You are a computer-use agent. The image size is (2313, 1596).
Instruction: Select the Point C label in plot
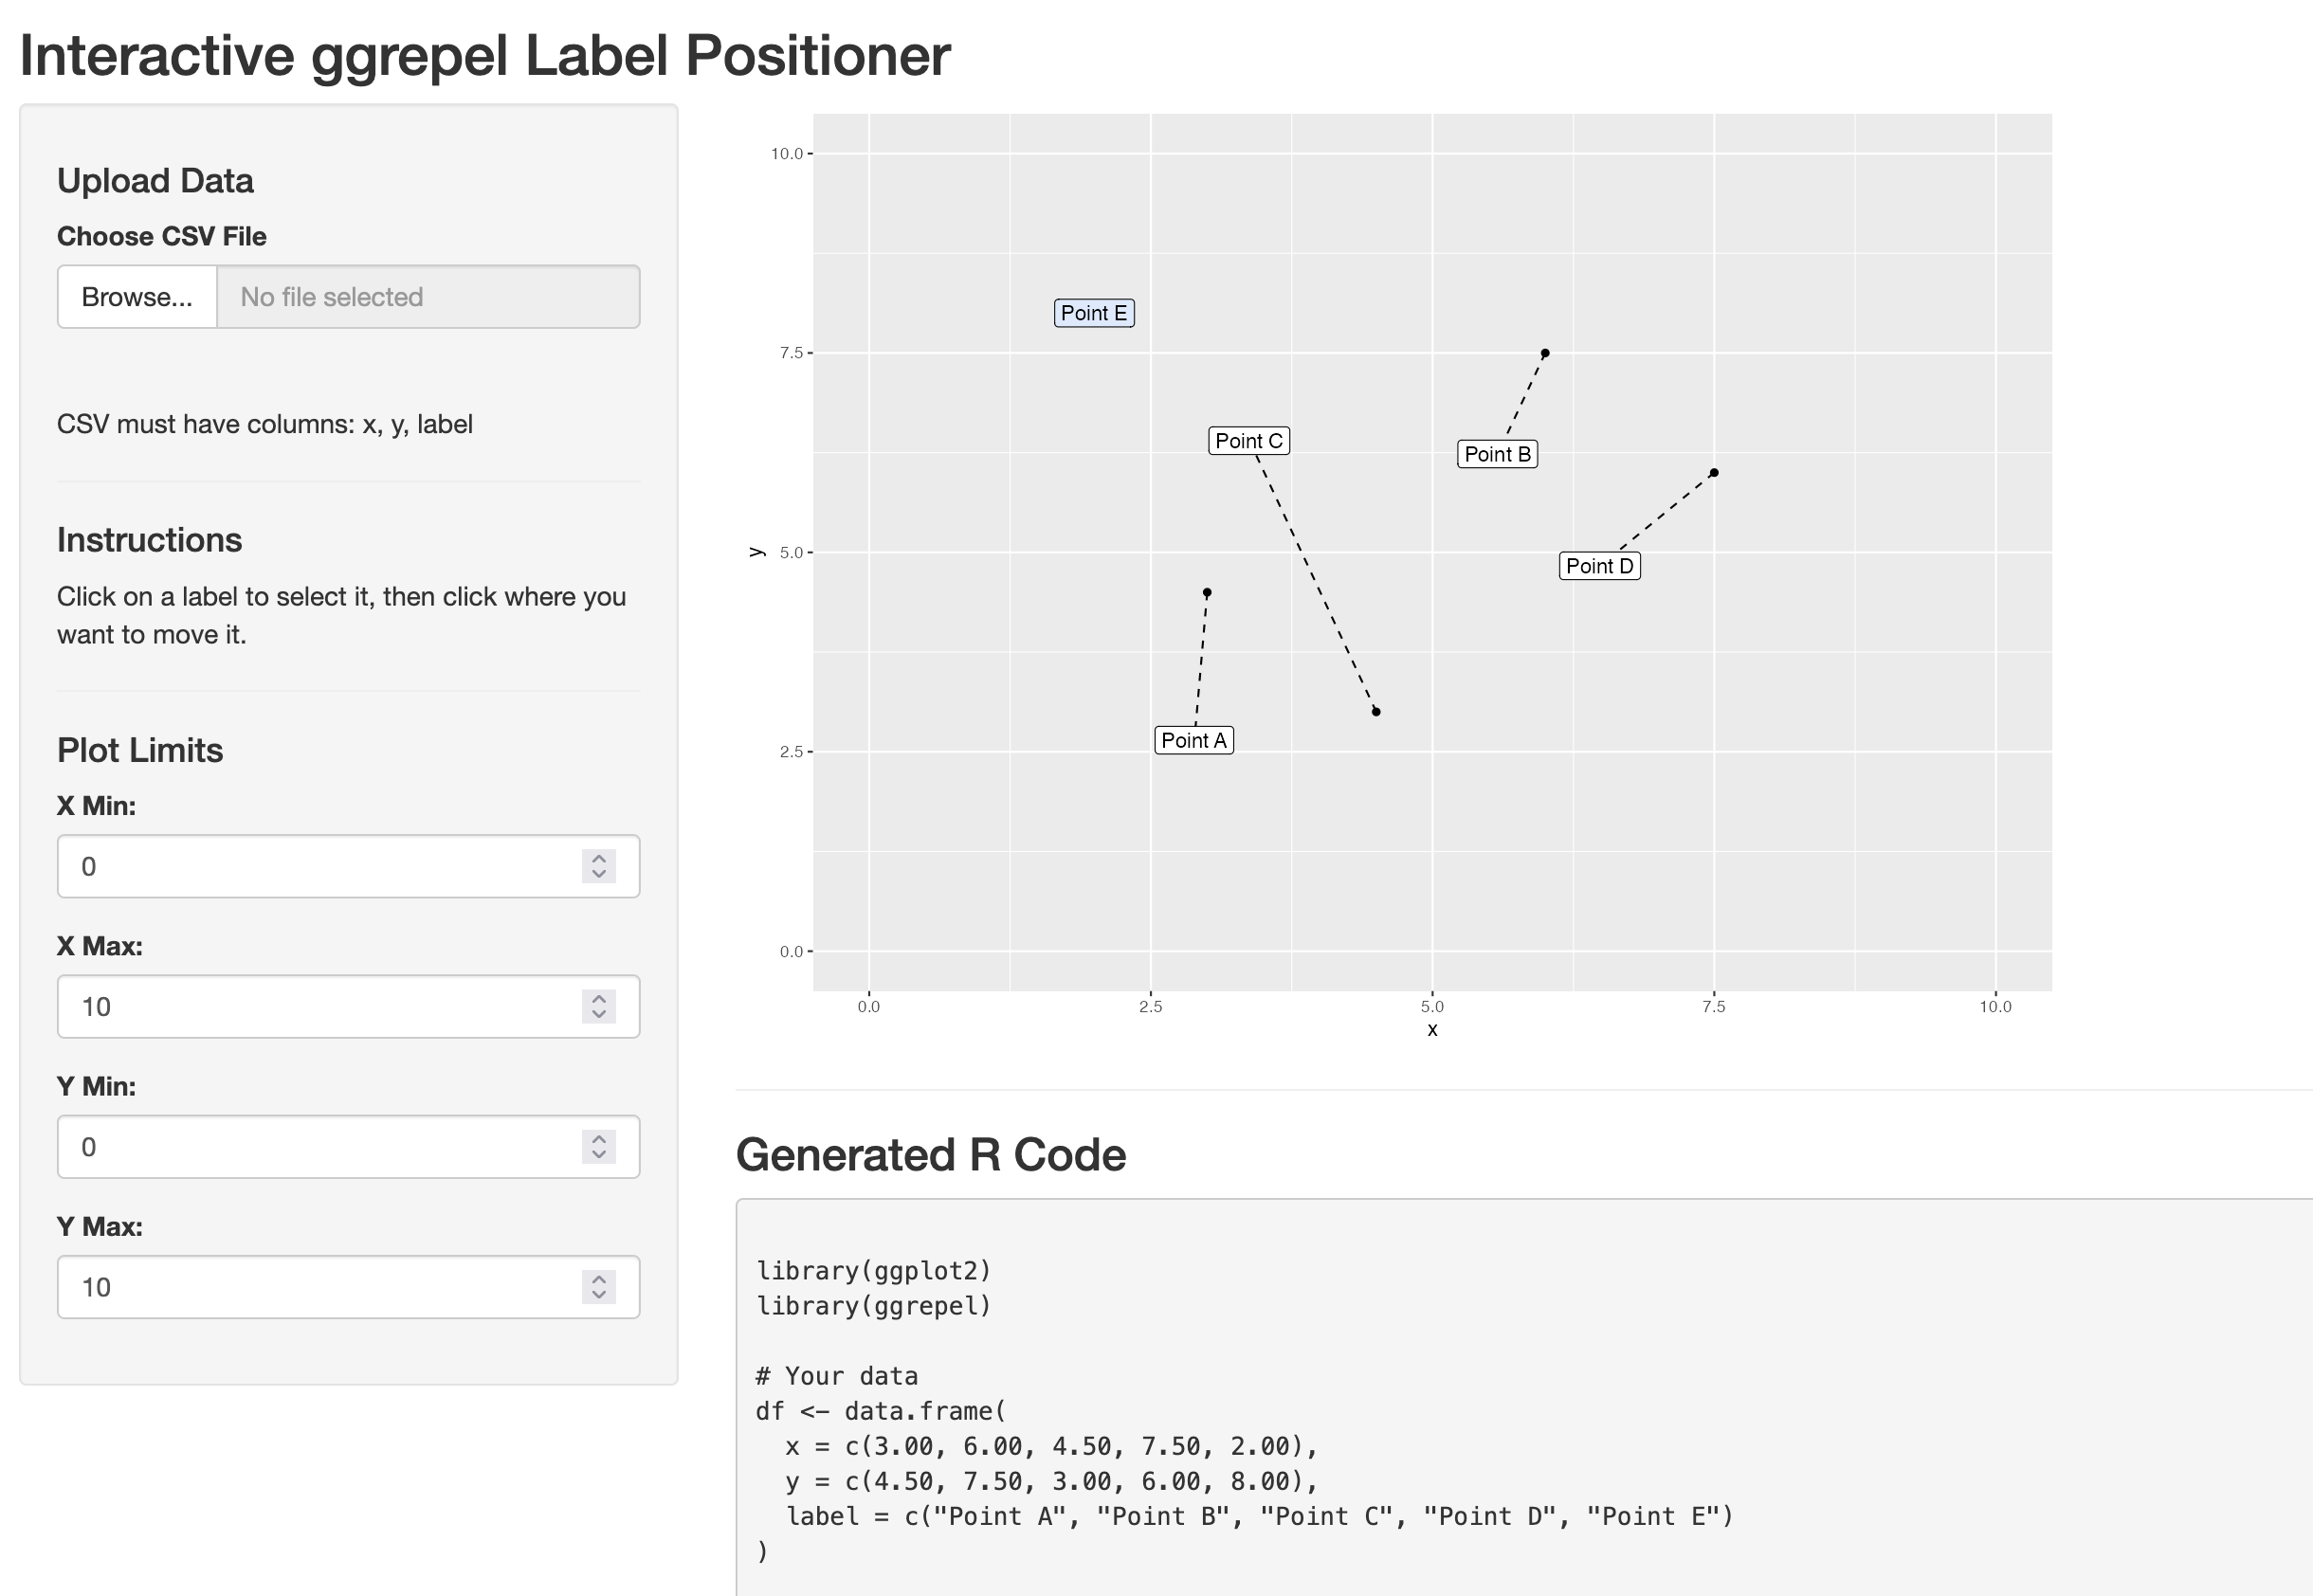[1248, 441]
